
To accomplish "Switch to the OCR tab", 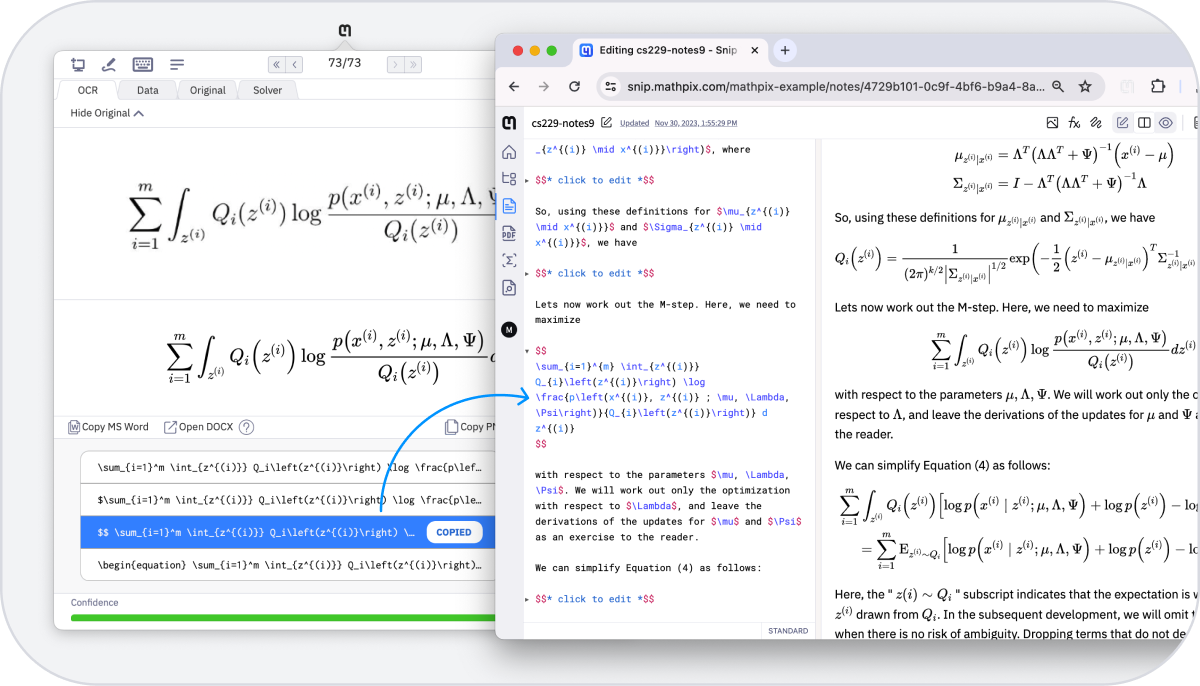I will [x=88, y=90].
